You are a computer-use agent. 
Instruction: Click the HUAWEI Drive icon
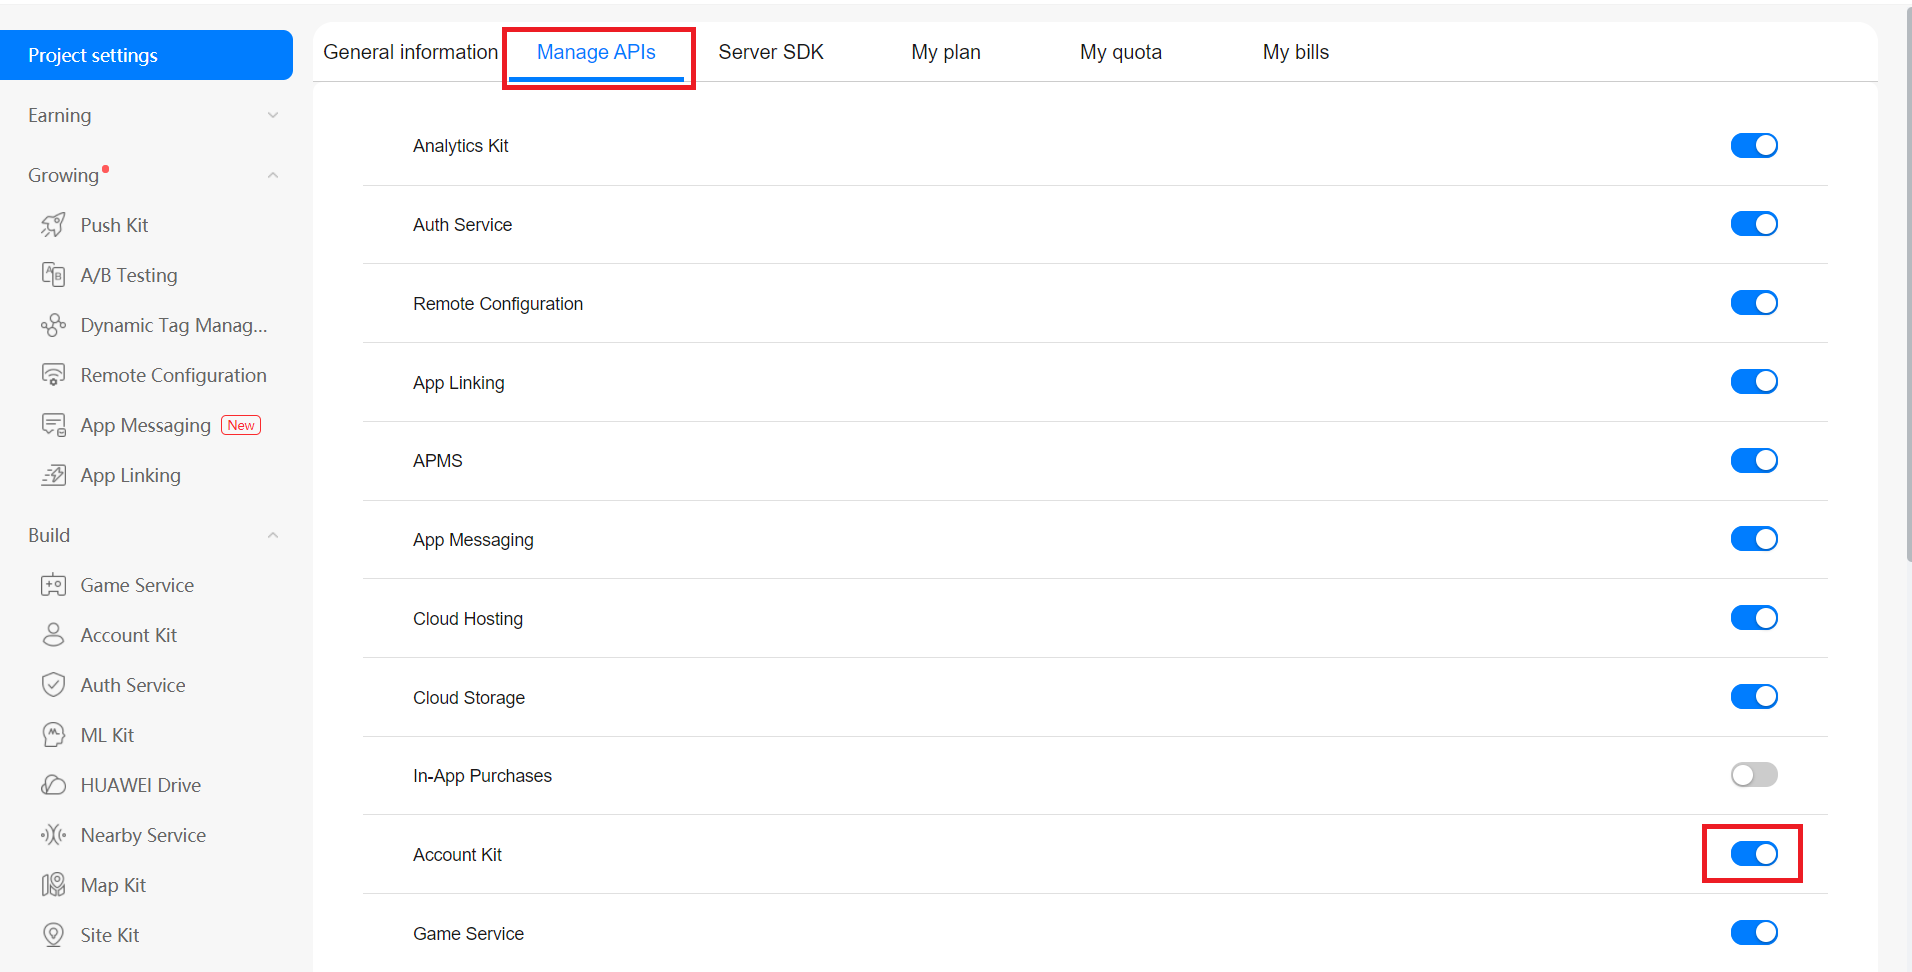(53, 785)
